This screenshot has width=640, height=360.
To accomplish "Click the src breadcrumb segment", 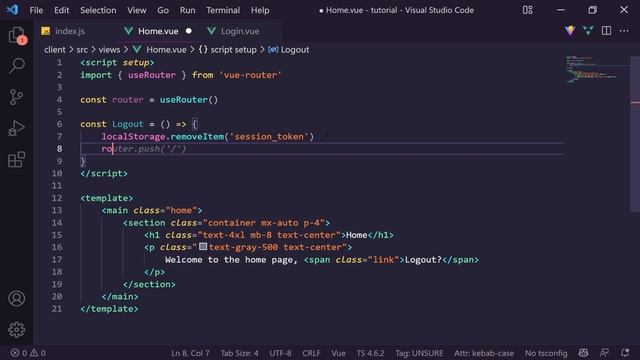I will click(82, 50).
